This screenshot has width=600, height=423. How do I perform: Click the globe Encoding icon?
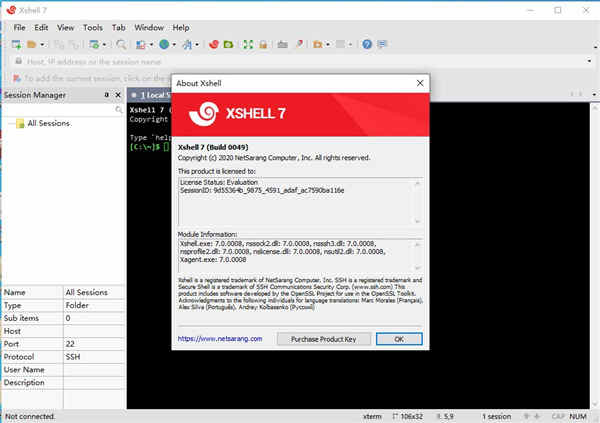coord(164,44)
